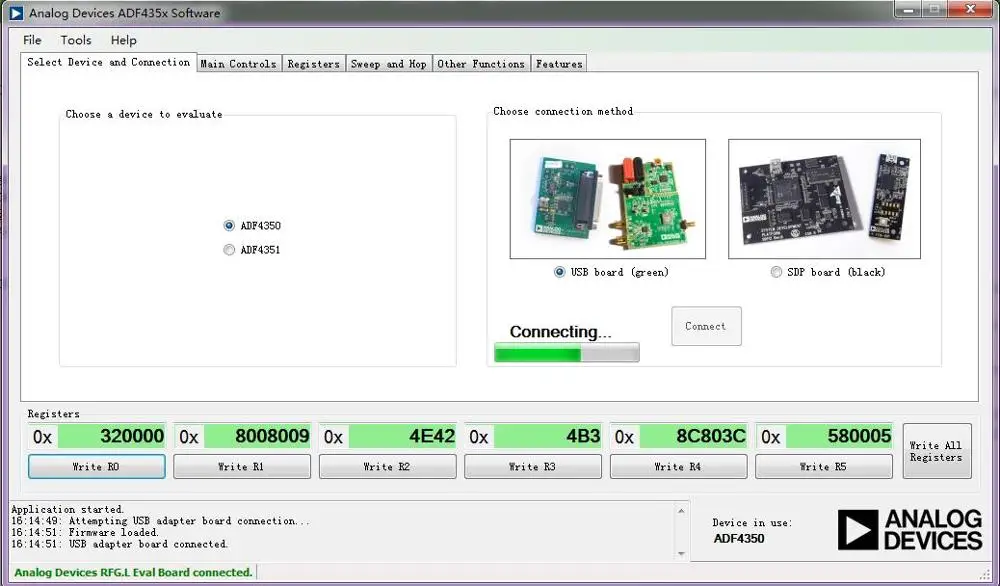
Task: Click the 'Eval Board connected.' status bar message
Action: click(133, 572)
